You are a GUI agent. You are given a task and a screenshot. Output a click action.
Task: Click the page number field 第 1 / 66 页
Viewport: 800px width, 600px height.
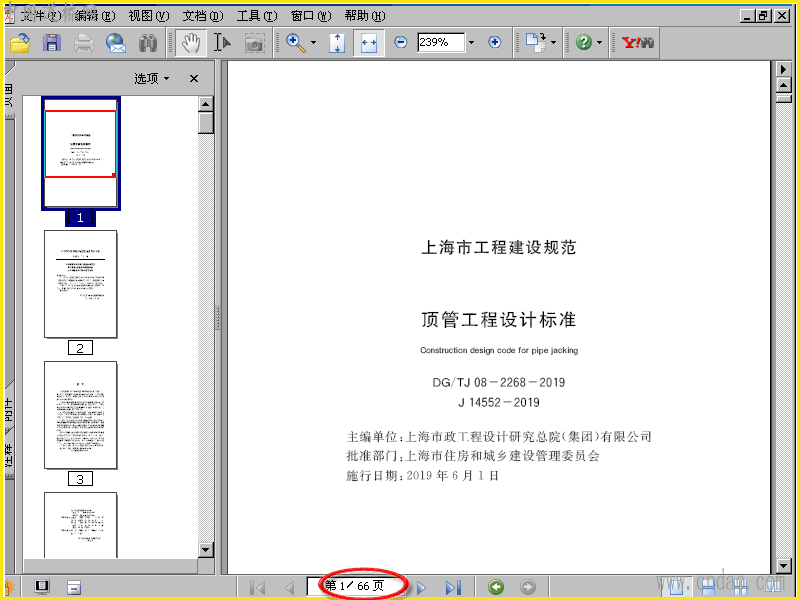pyautogui.click(x=356, y=586)
